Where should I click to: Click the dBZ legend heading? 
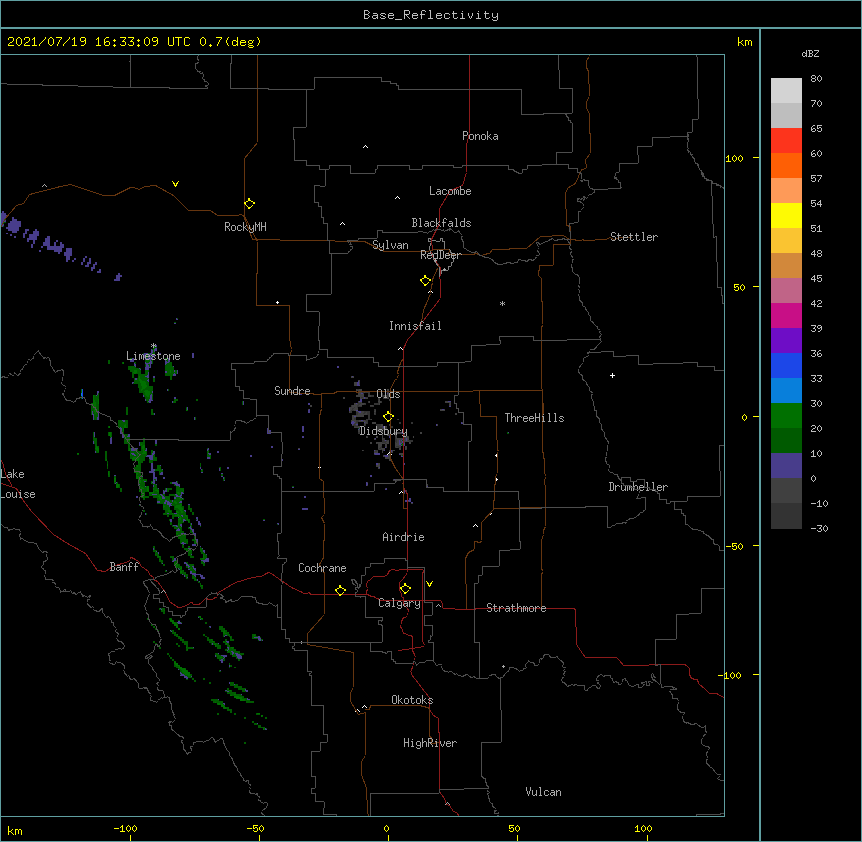[810, 54]
